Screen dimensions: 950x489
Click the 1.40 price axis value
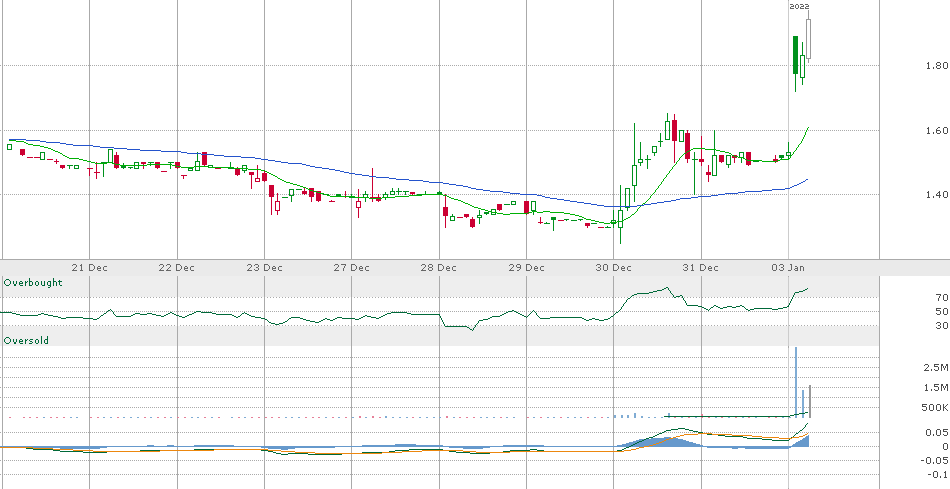click(937, 195)
